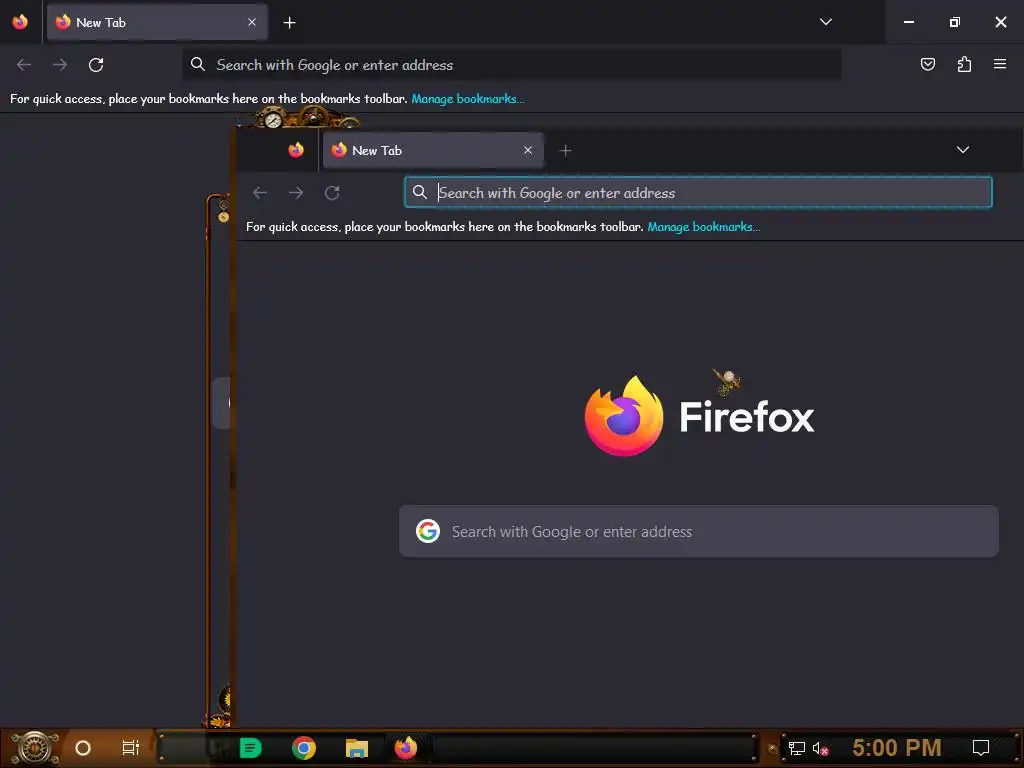
Task: Minimize the back Firefox window
Action: pos(908,22)
